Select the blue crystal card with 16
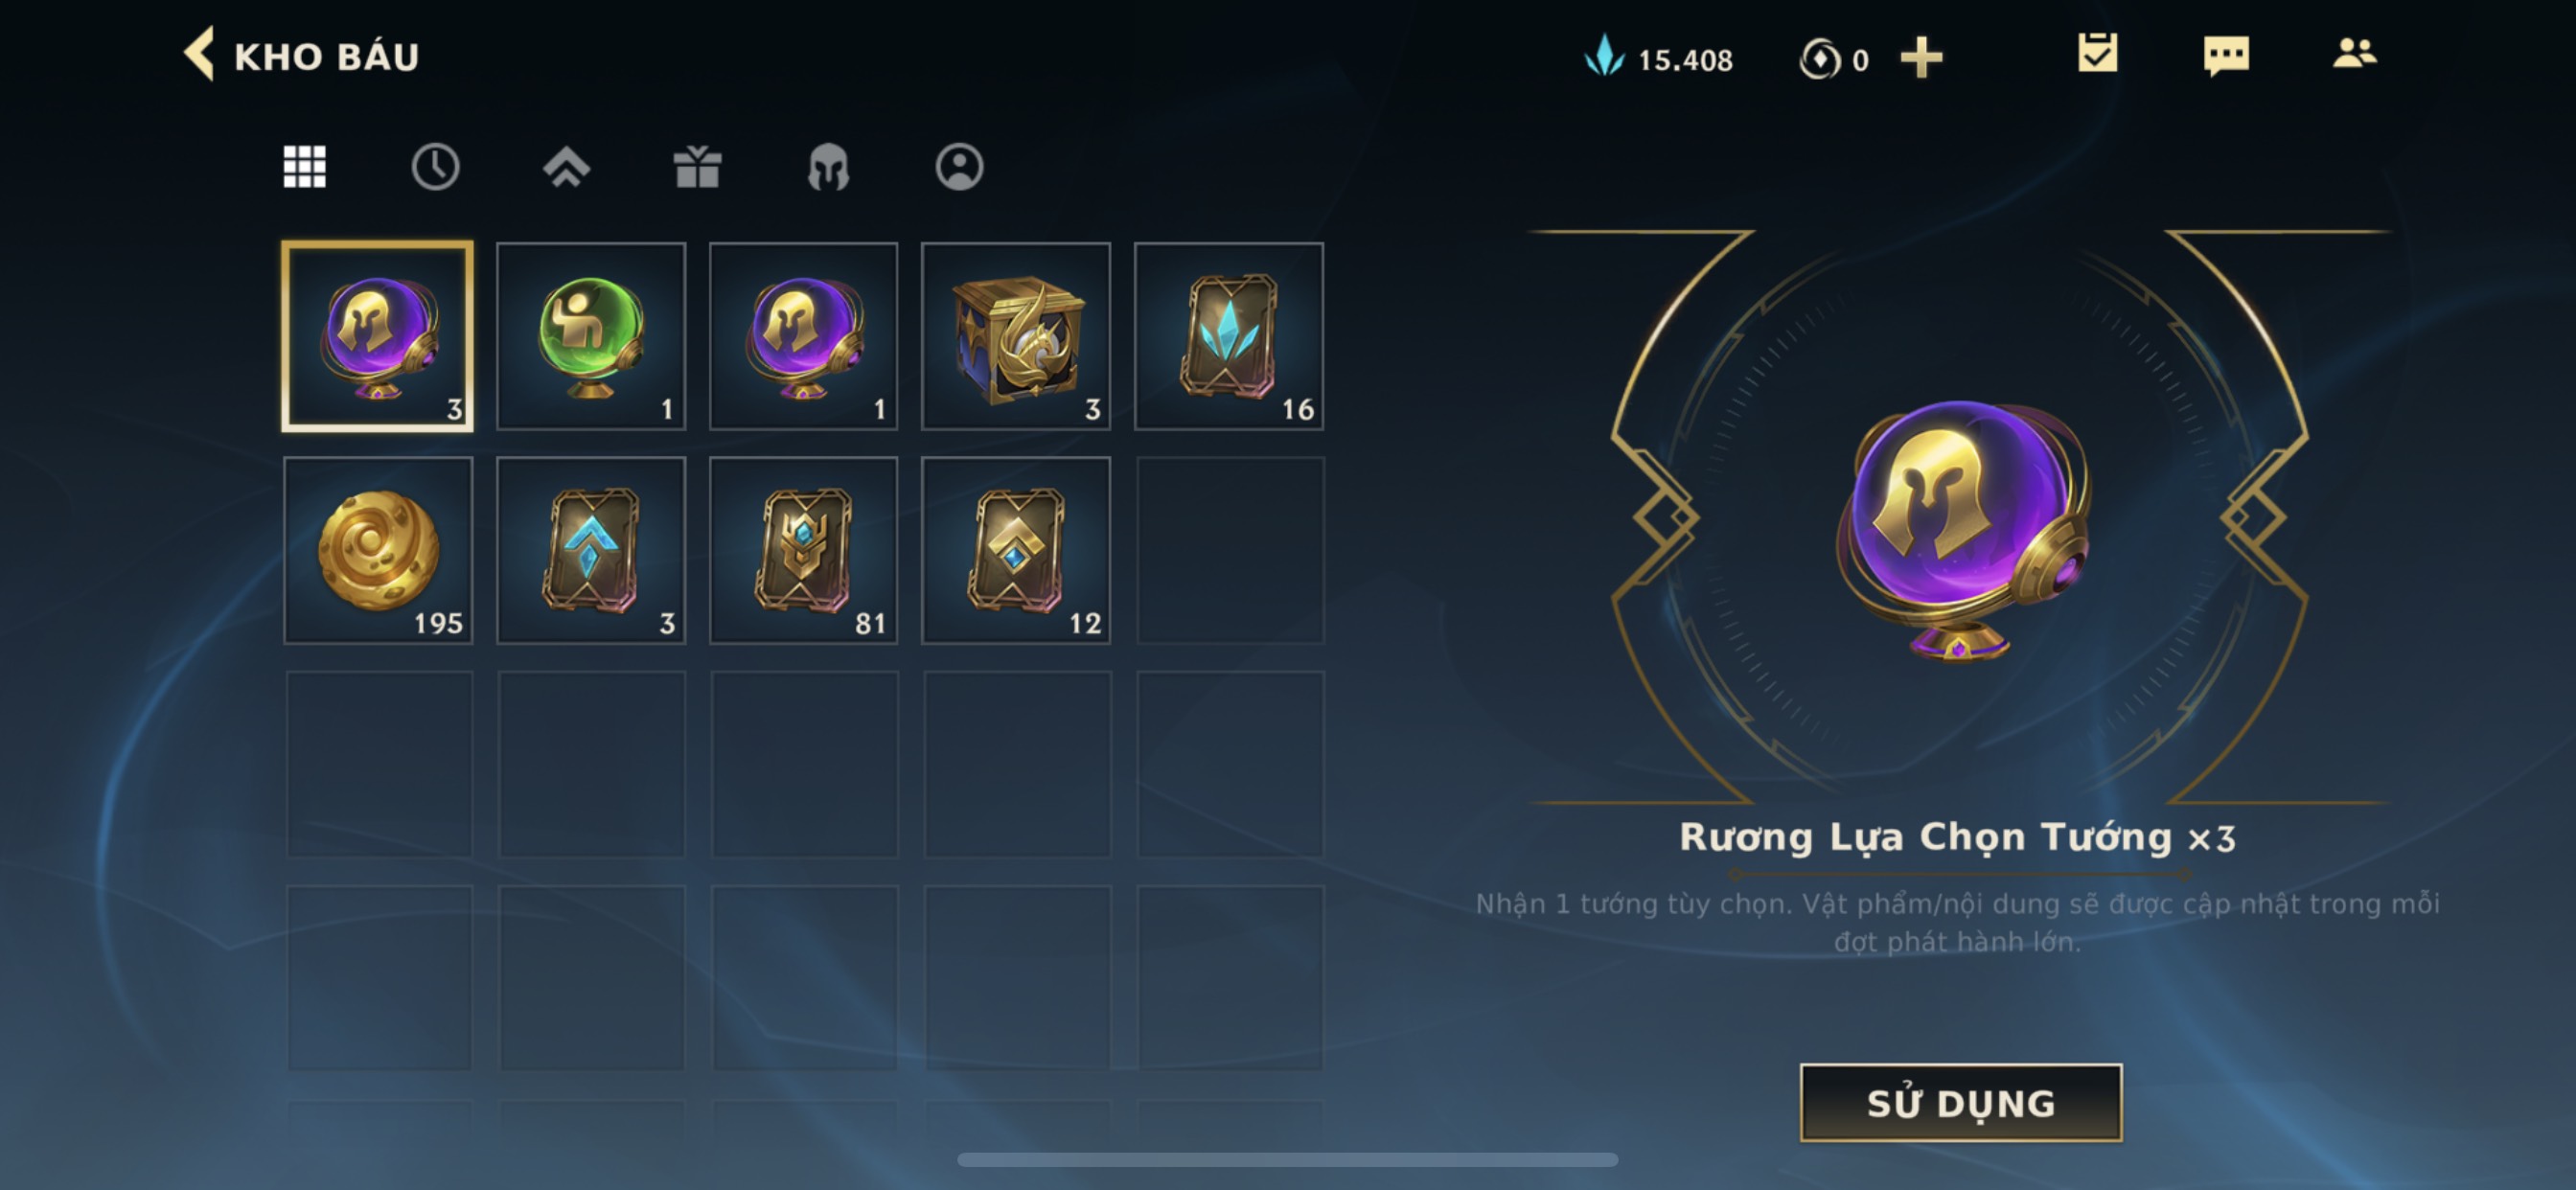Screen dimensions: 2576x1190 [x=1229, y=336]
